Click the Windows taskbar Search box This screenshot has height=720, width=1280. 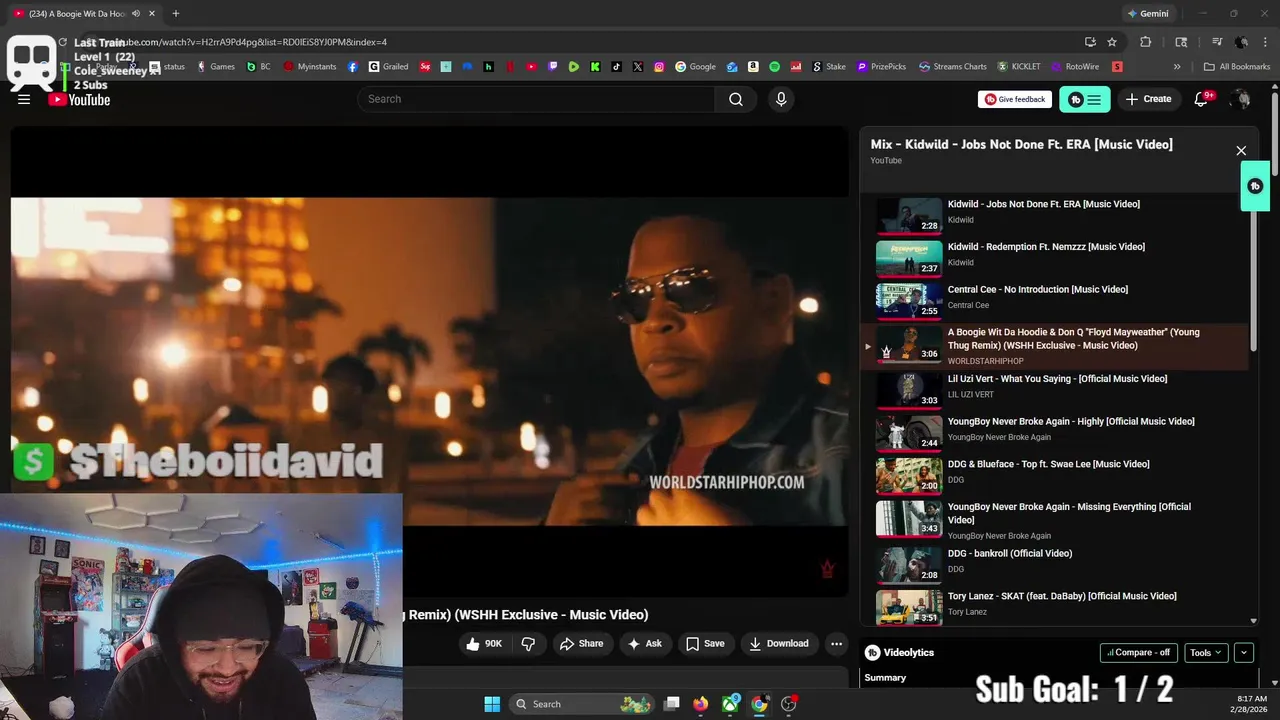[582, 704]
